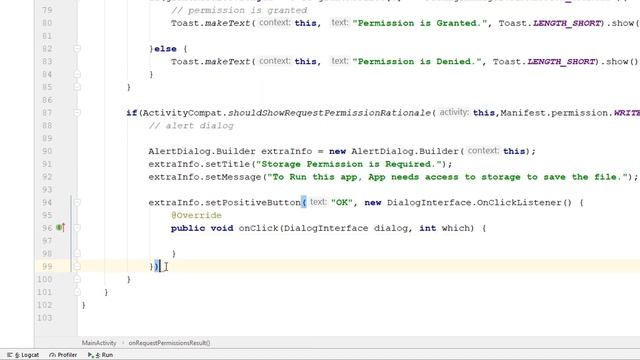Click fold end marker on line 101
This screenshot has width=640, height=360.
(77, 292)
